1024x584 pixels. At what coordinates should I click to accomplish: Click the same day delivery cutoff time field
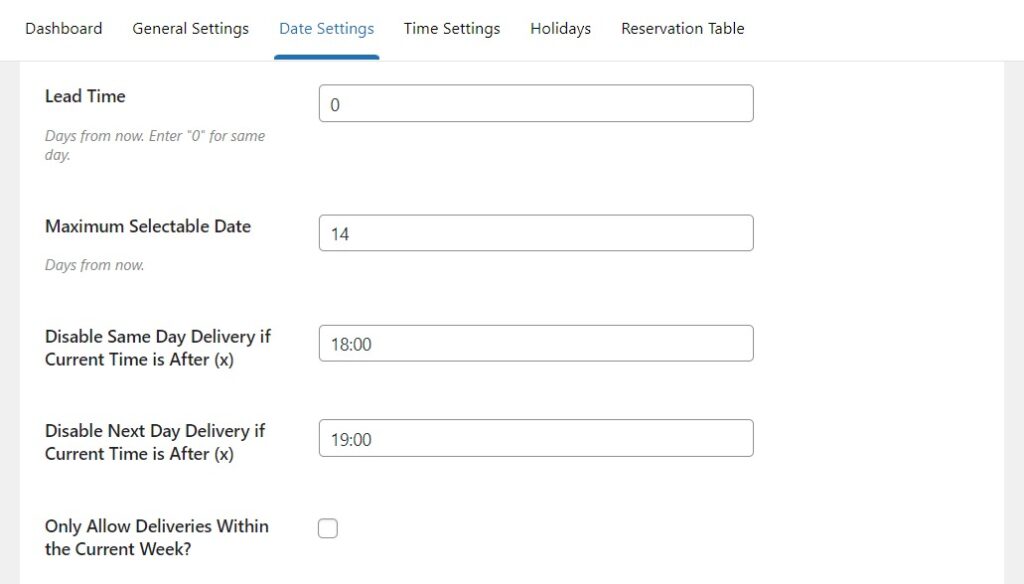click(x=536, y=342)
